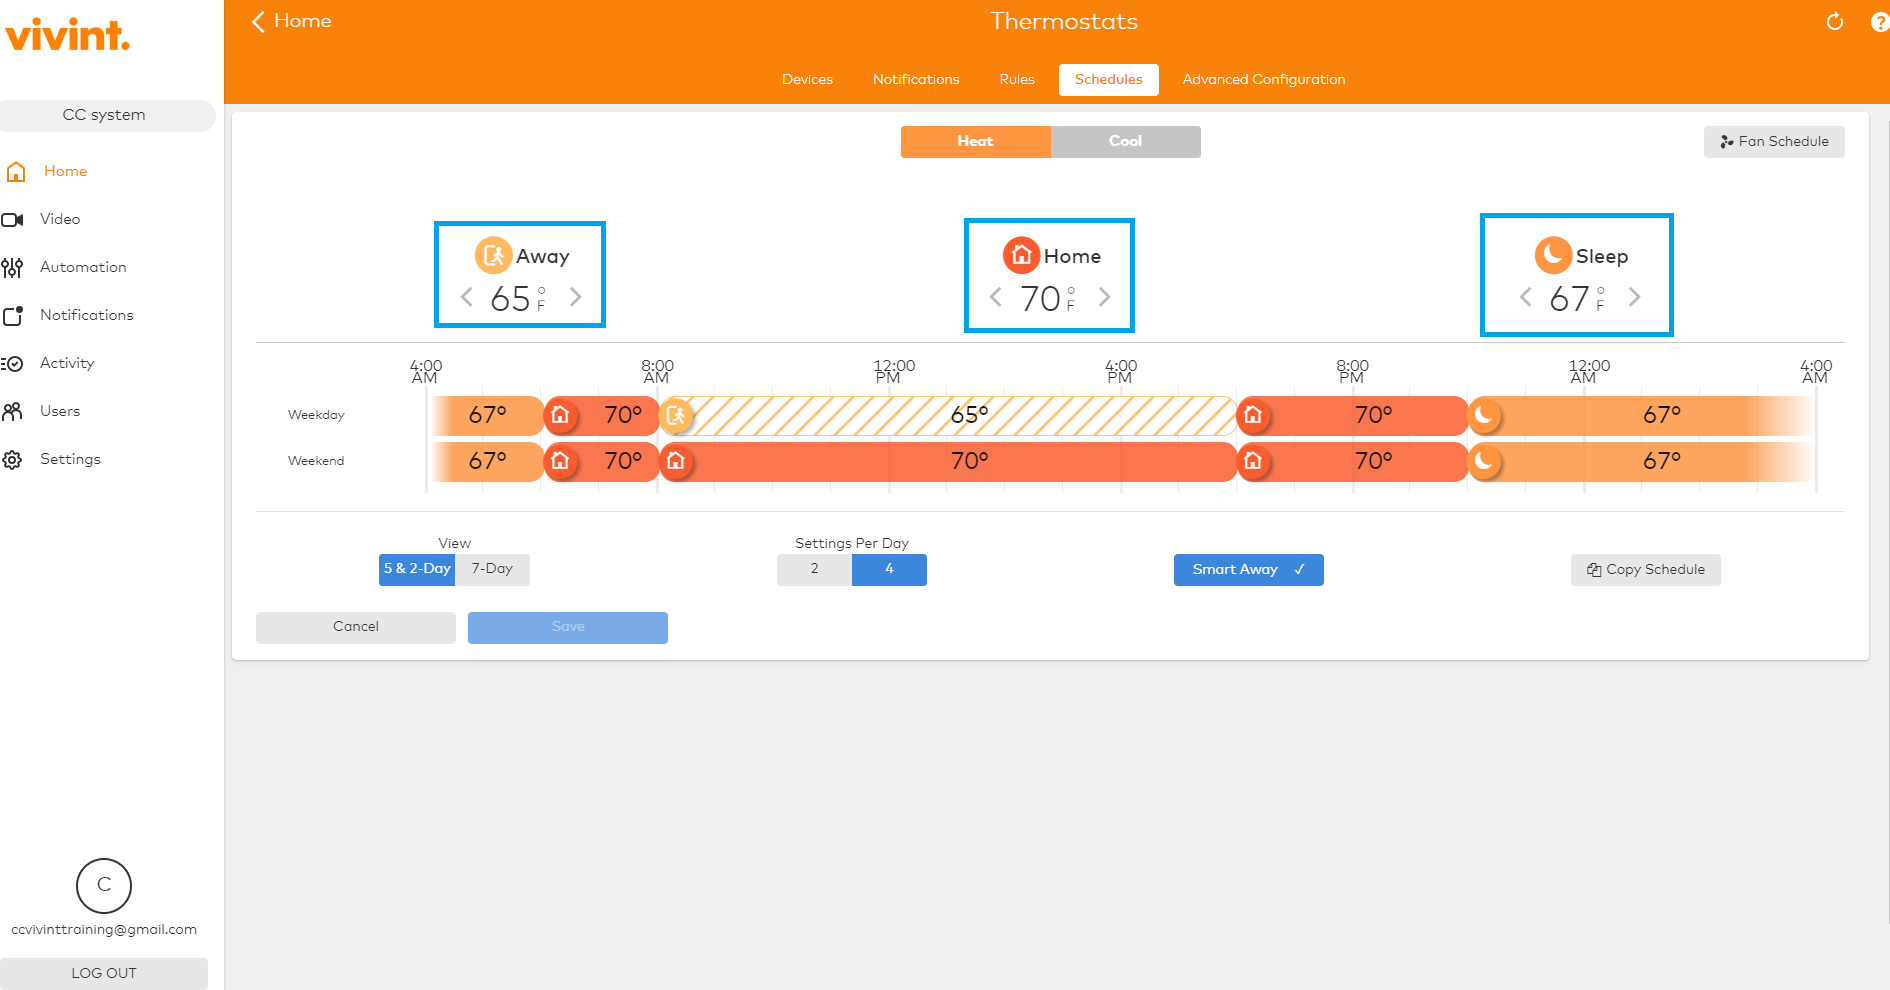The height and width of the screenshot is (990, 1890).
Task: Click the refresh icon in the header
Action: coord(1834,22)
